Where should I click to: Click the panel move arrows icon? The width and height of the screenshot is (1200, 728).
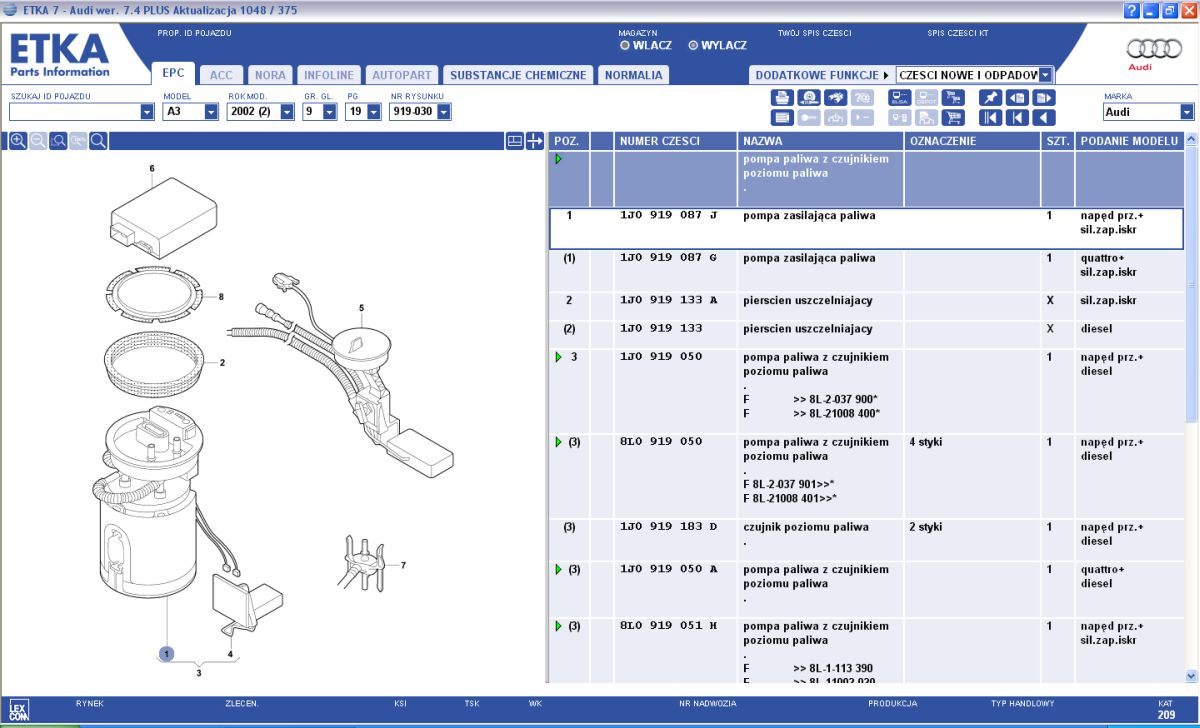534,141
